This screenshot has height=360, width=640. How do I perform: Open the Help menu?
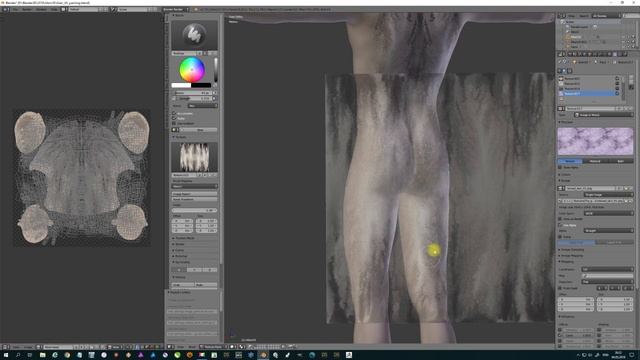(54, 9)
